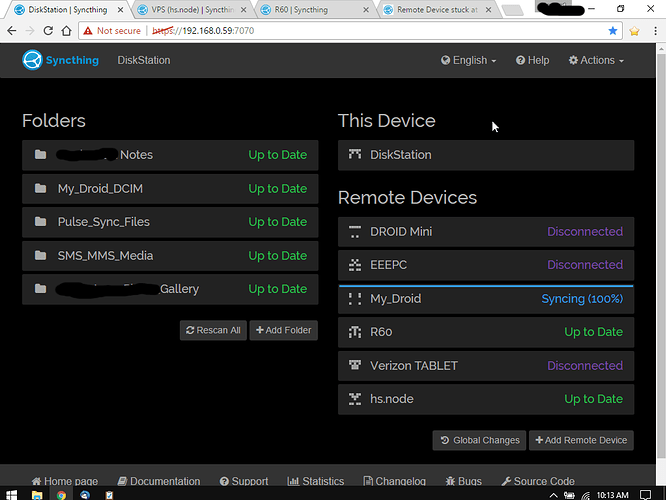This screenshot has height=500, width=666.
Task: Click the DiskStation device identicon
Action: (355, 154)
